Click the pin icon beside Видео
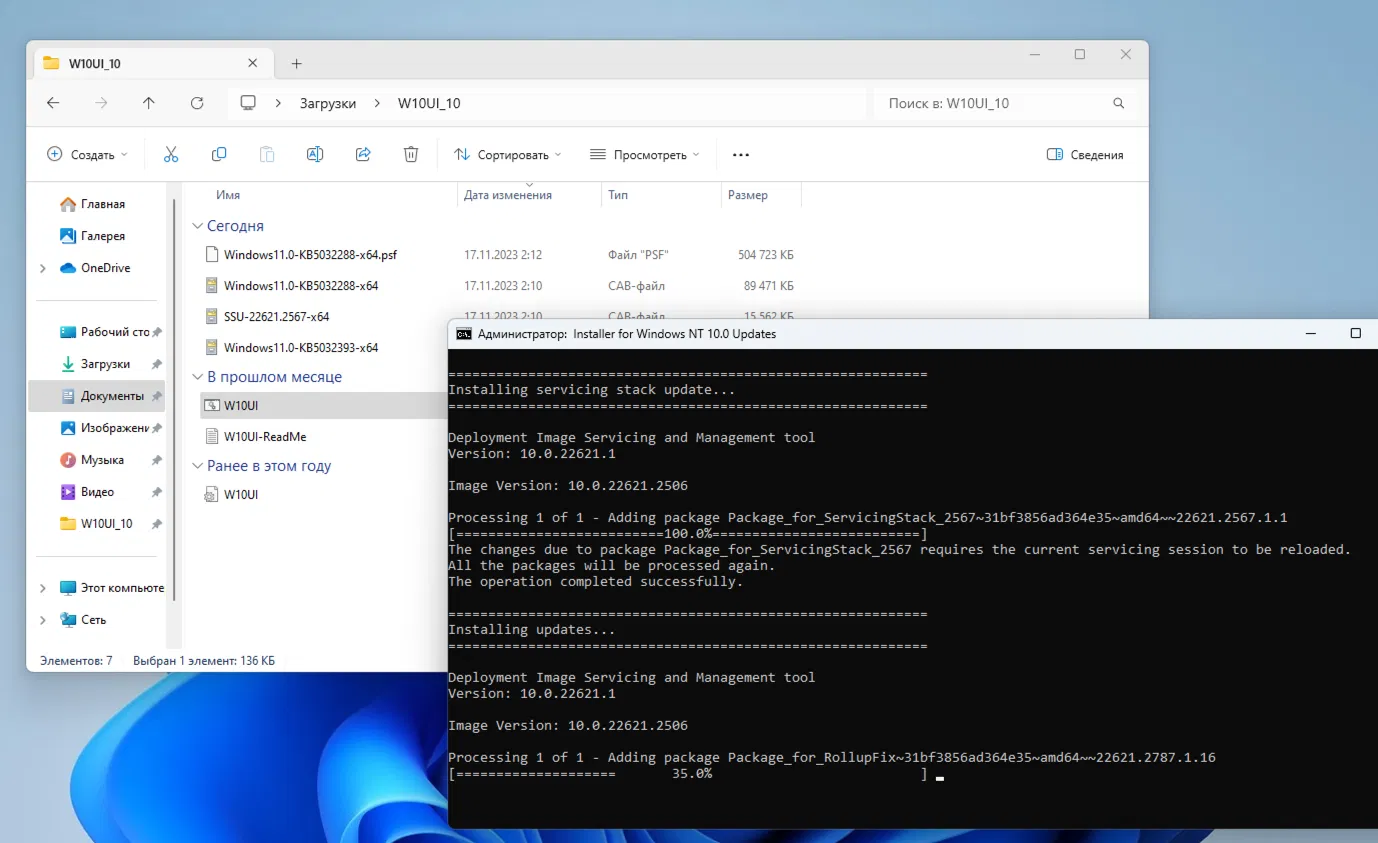 [x=157, y=492]
